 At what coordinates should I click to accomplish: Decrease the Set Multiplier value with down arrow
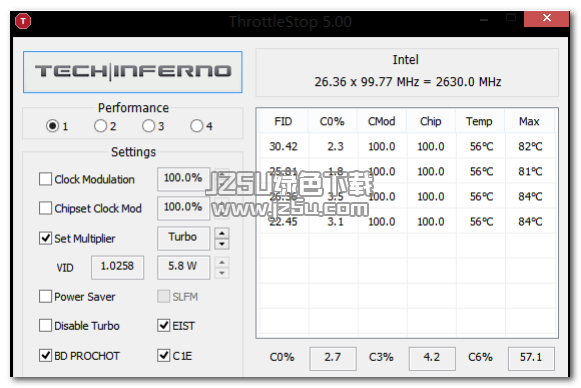click(222, 244)
